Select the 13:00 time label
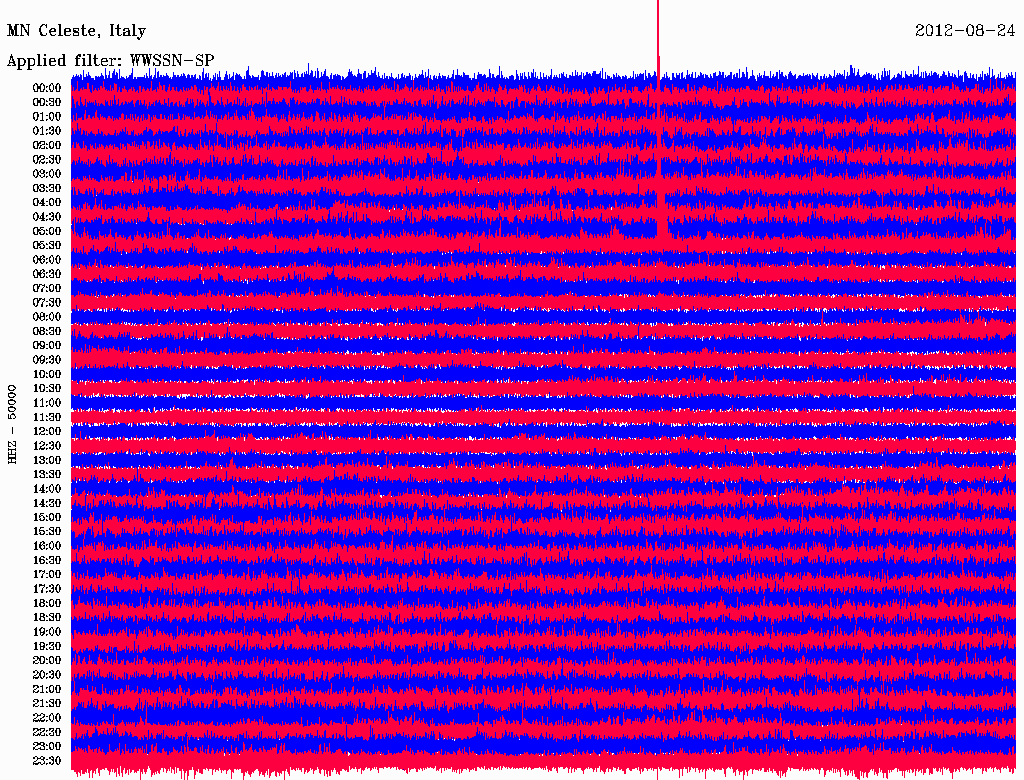Screen dimensions: 1024x780 [47, 460]
